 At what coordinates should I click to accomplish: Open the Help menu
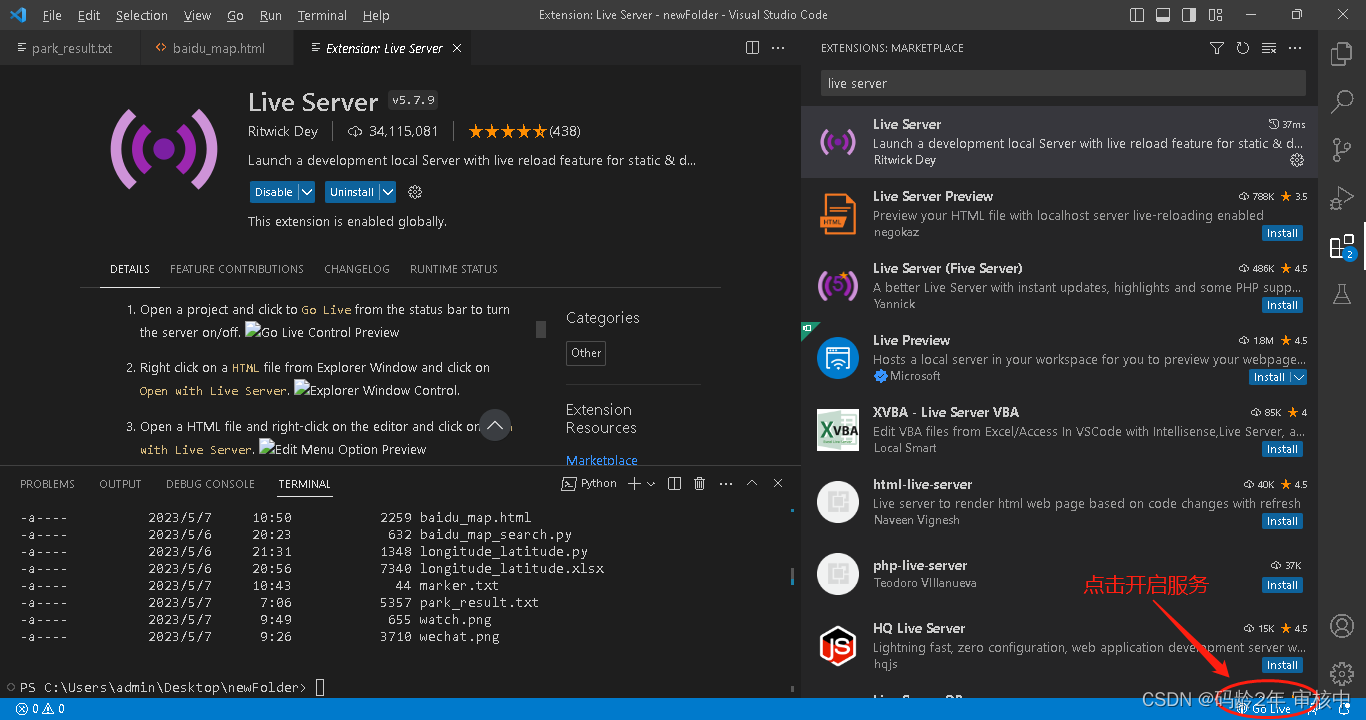376,15
